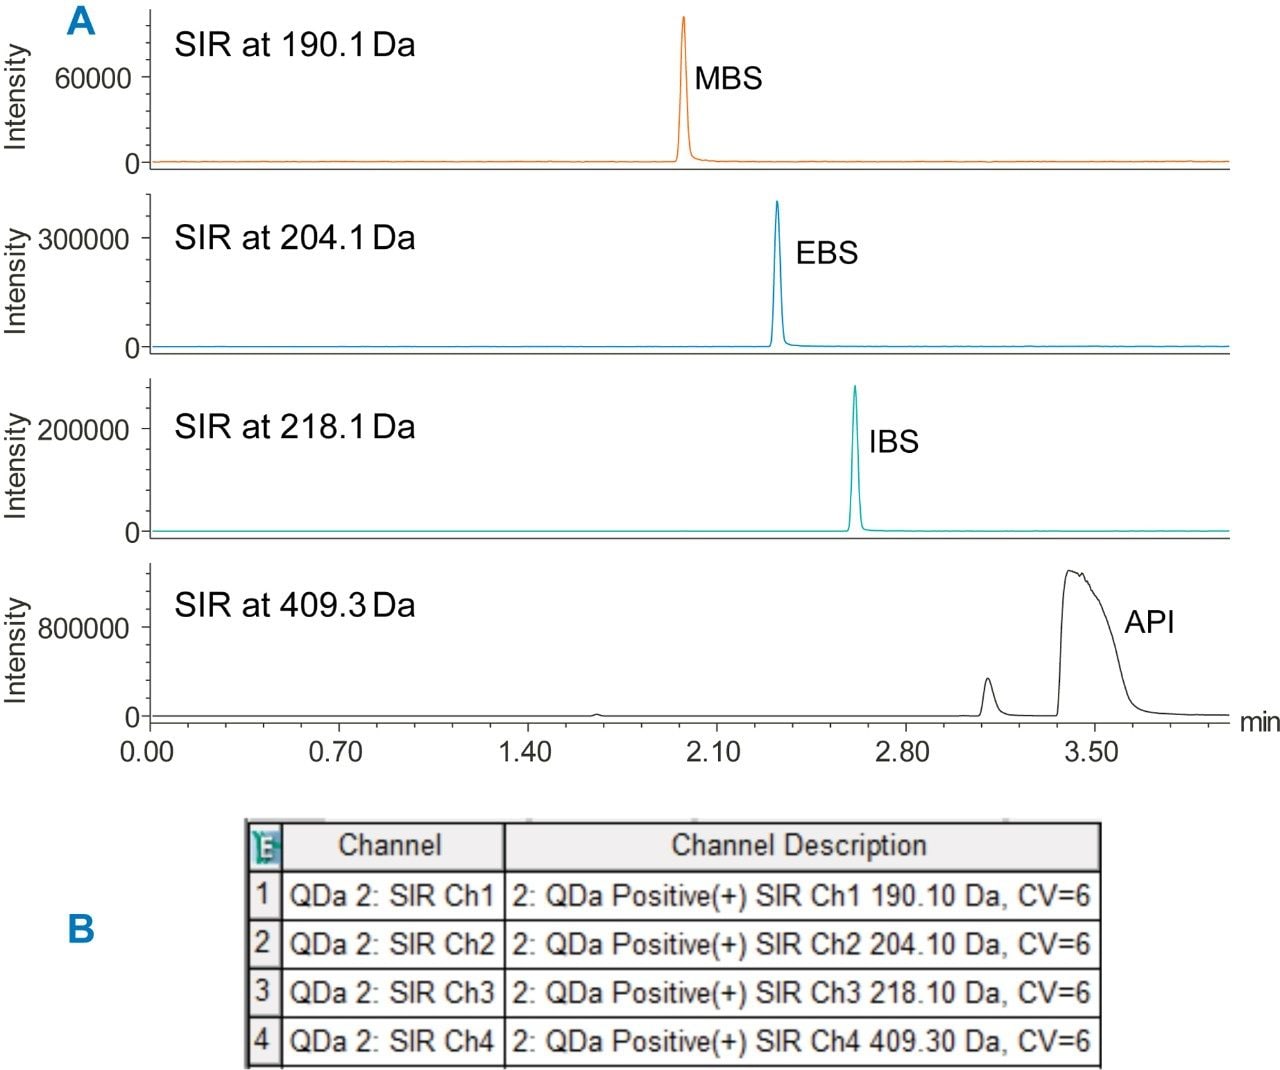Click the QDa 2: SIR Ch1 cell

pos(391,895)
